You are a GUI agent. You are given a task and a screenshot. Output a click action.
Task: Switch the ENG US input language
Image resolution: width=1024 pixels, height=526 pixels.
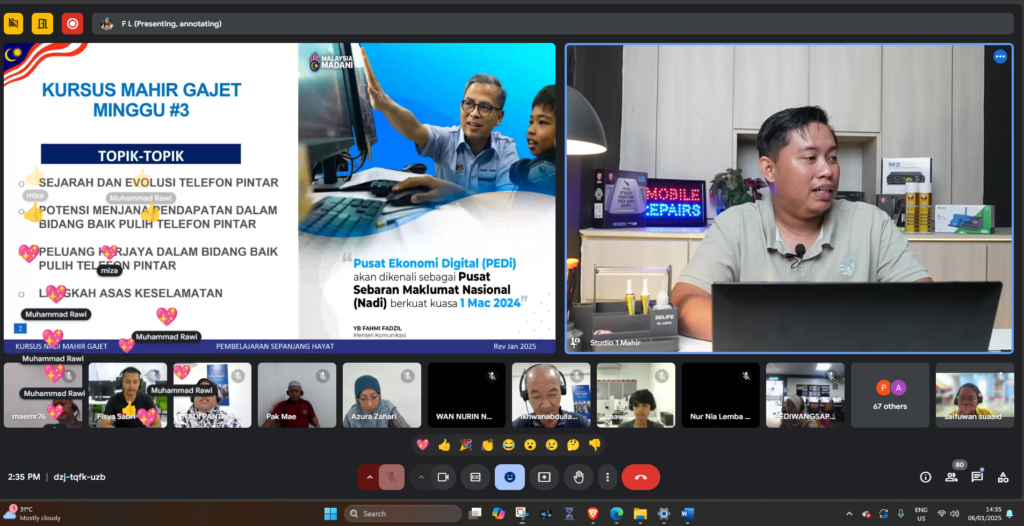pyautogui.click(x=921, y=514)
